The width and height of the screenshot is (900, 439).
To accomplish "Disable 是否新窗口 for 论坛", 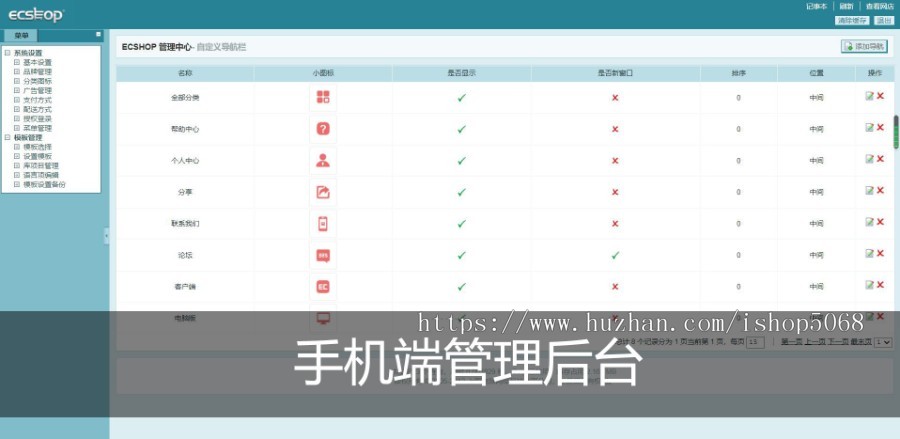I will point(615,255).
